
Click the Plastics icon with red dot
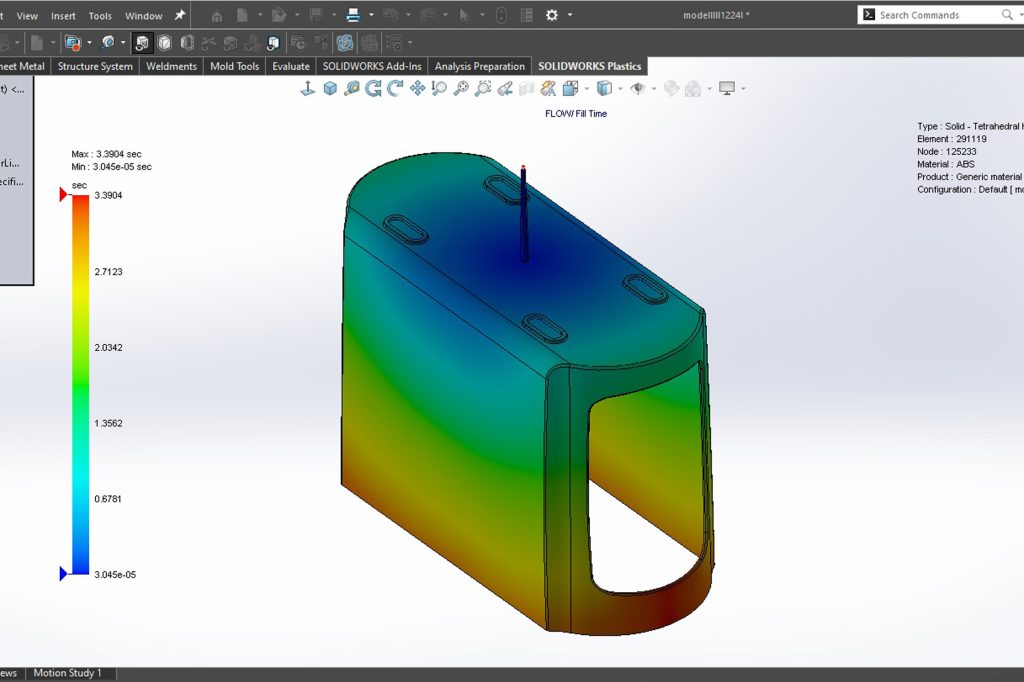pos(72,43)
